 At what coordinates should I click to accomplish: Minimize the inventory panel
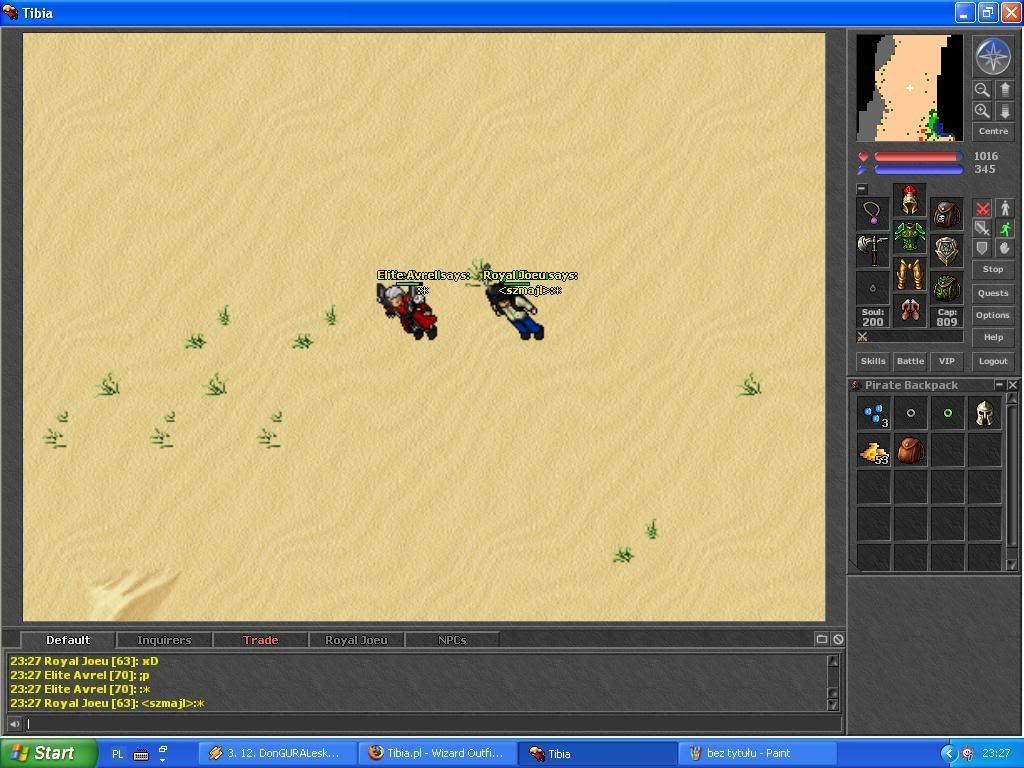(862, 189)
